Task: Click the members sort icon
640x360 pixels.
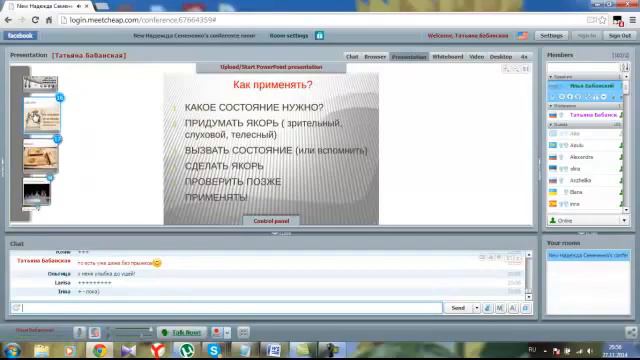Action: pyautogui.click(x=625, y=67)
